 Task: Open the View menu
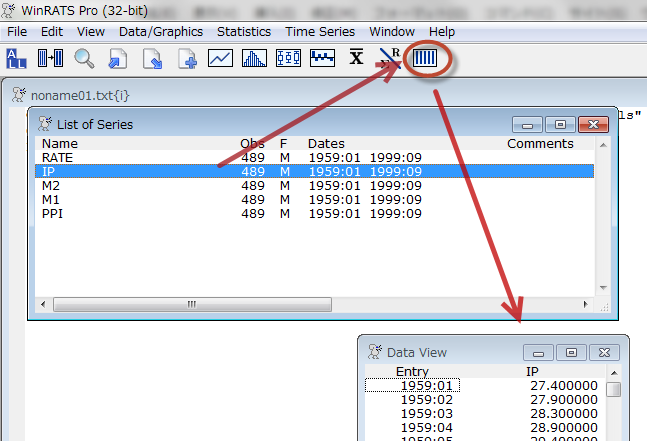point(91,32)
